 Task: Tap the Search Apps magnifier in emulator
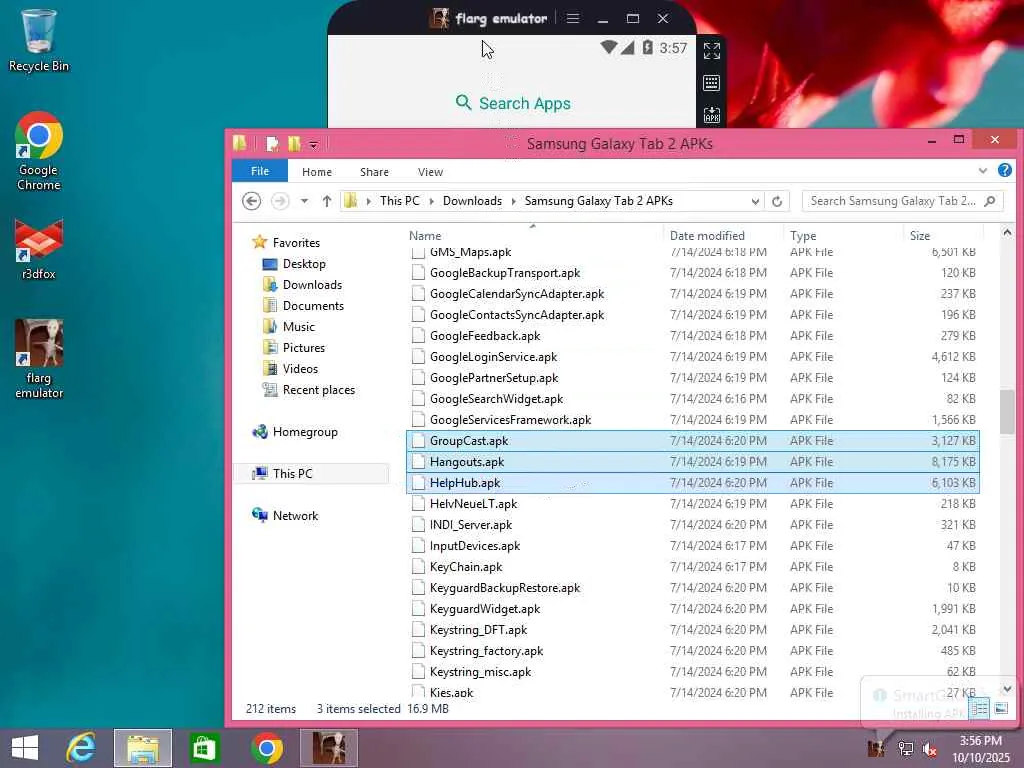[463, 103]
